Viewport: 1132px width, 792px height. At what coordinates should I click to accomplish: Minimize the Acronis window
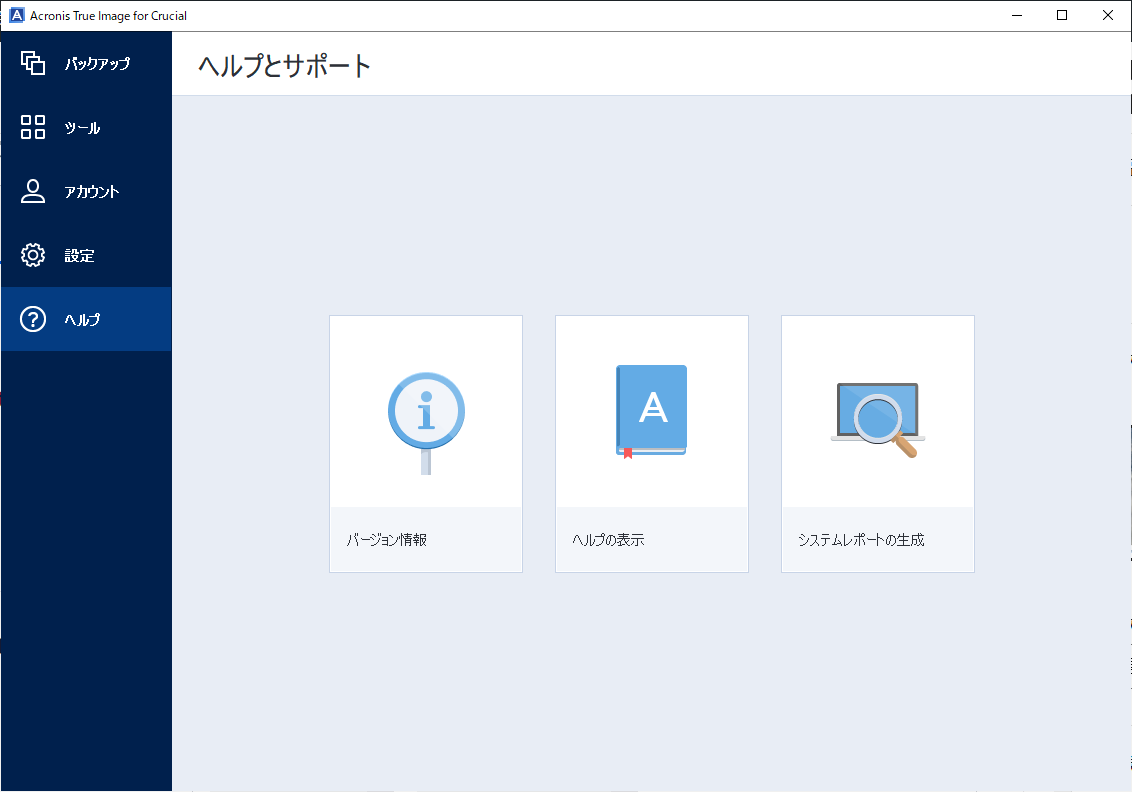[1017, 15]
